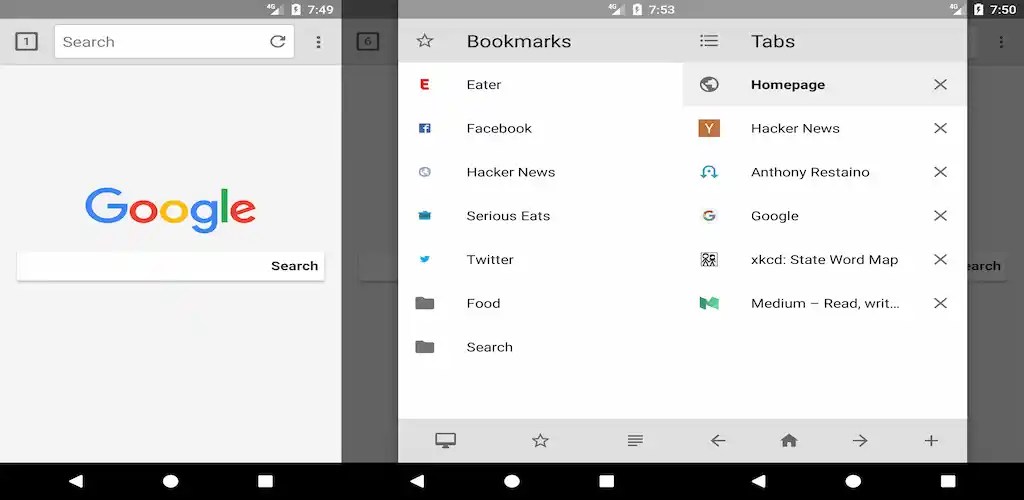This screenshot has width=1024, height=500.
Task: Tap the reading mode lines icon
Action: (635, 441)
